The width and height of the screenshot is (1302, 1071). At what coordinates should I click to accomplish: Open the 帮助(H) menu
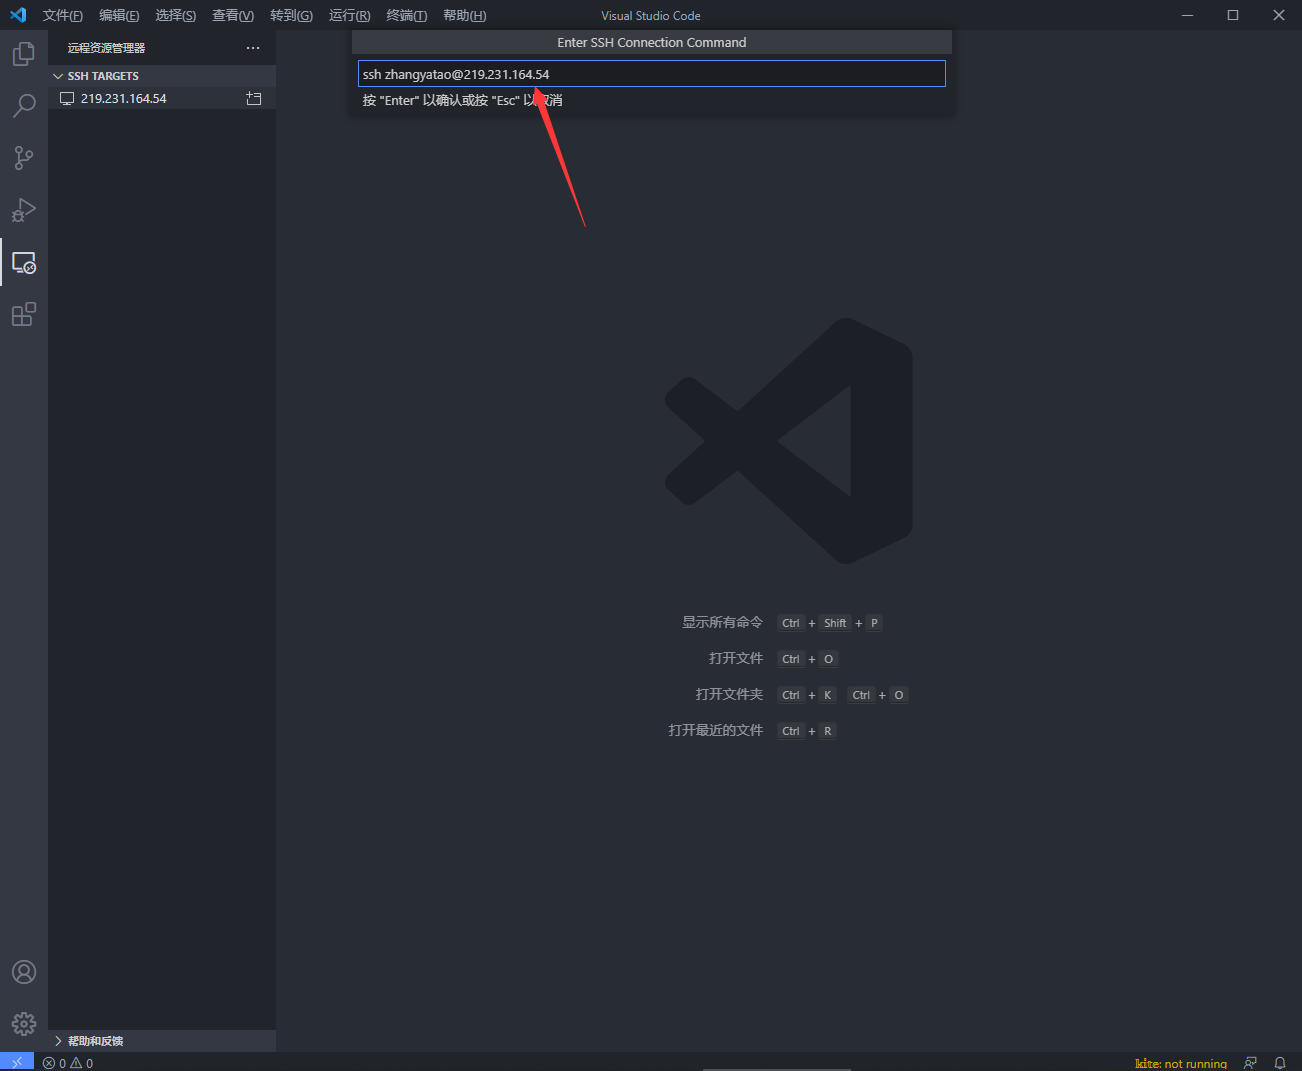coord(465,15)
